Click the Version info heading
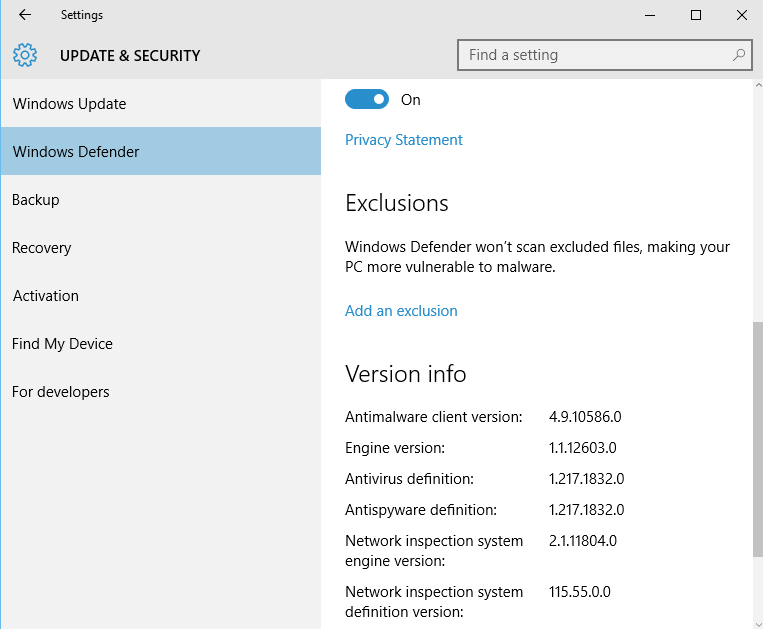 tap(405, 374)
